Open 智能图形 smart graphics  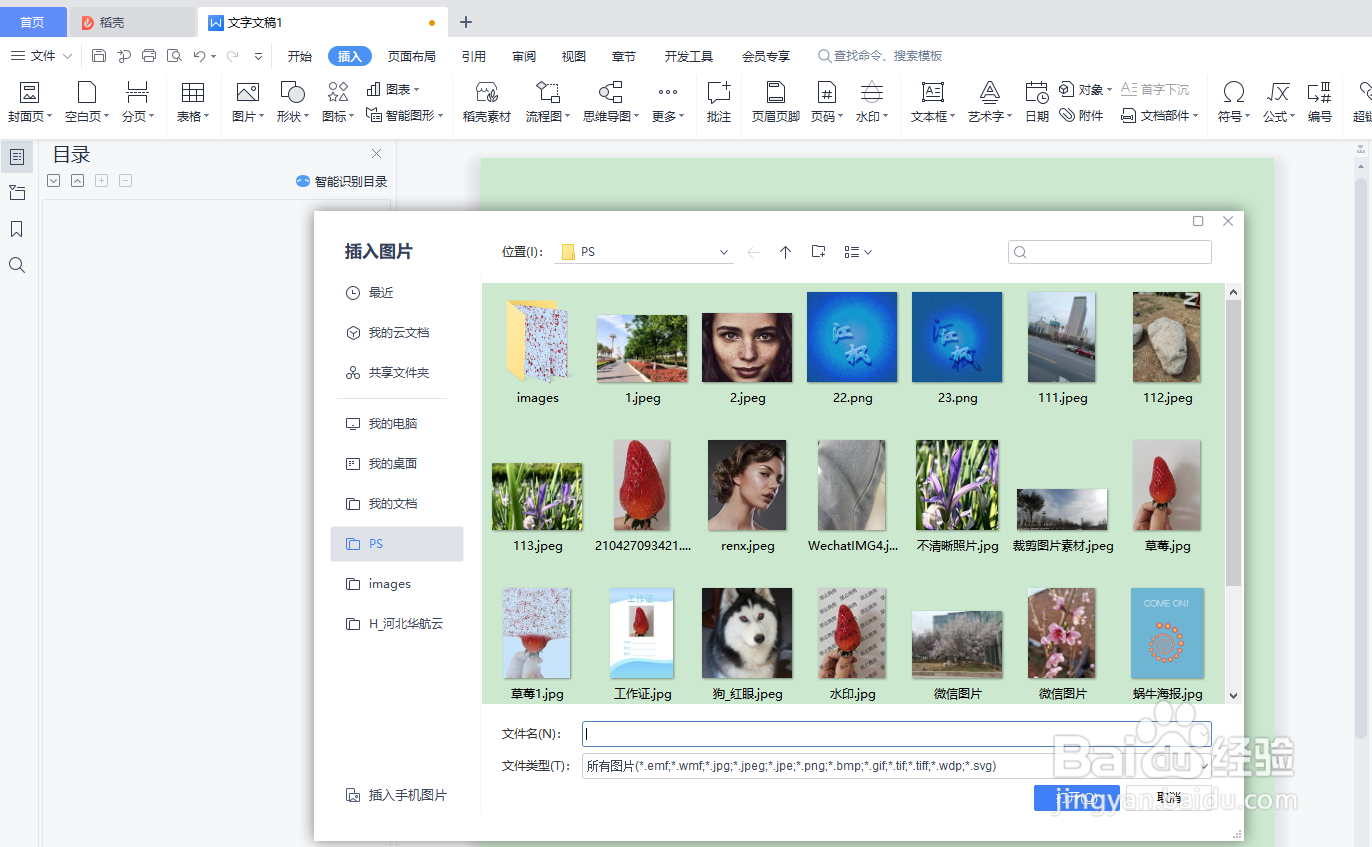click(404, 116)
